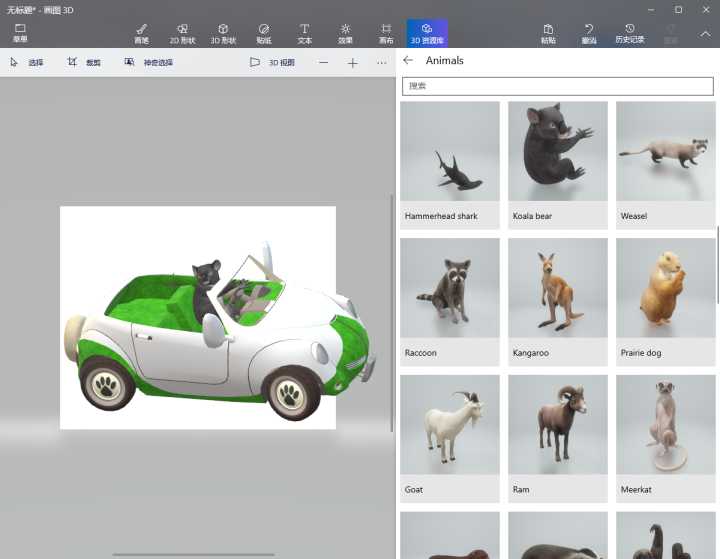The image size is (720, 559).
Task: Collapse the ribbon with top-right chevron
Action: click(x=704, y=33)
